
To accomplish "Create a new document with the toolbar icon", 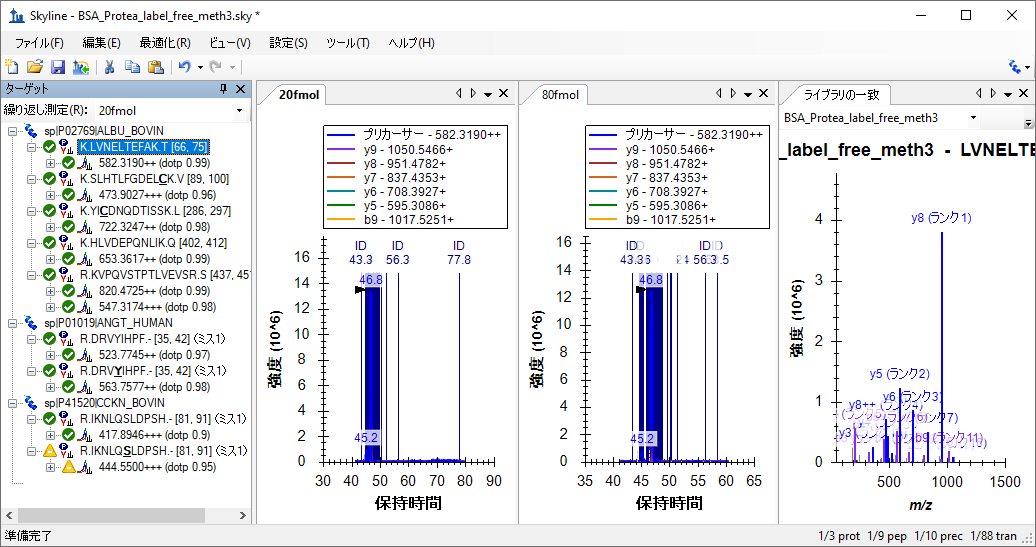I will coord(11,67).
